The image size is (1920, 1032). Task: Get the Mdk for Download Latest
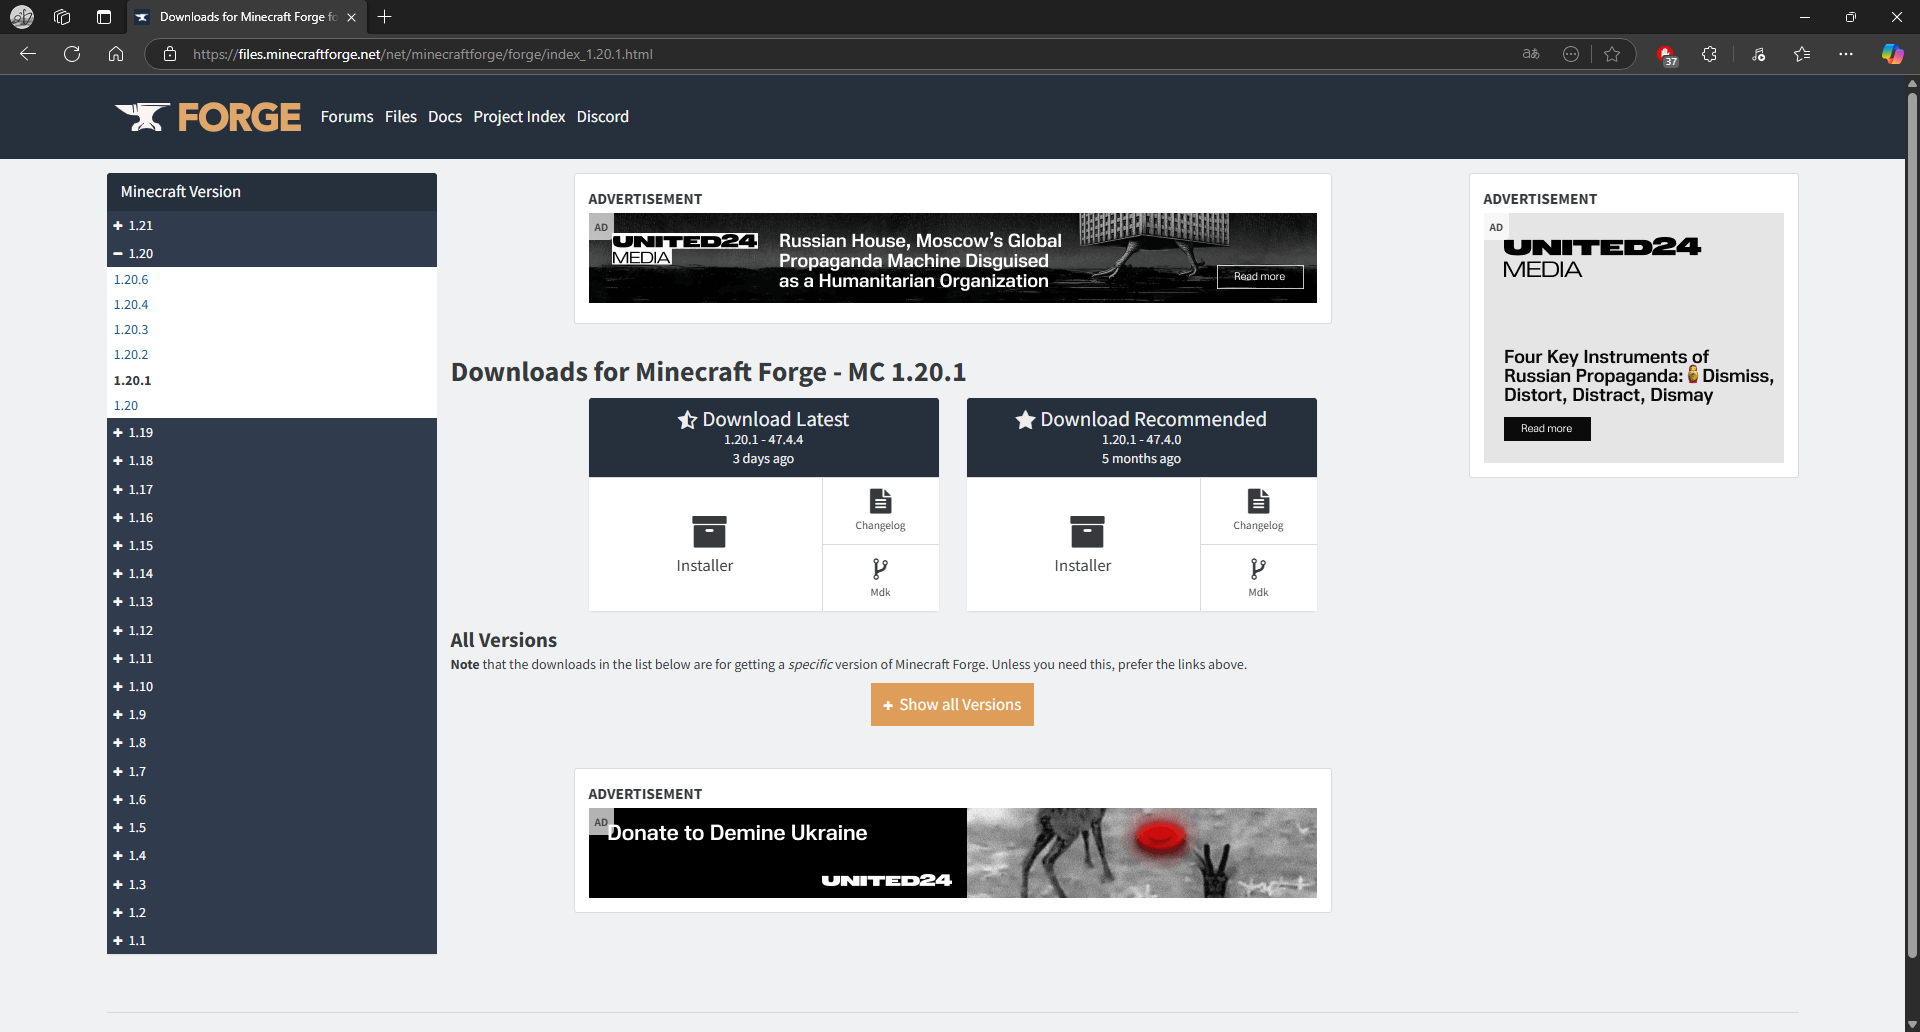[880, 578]
